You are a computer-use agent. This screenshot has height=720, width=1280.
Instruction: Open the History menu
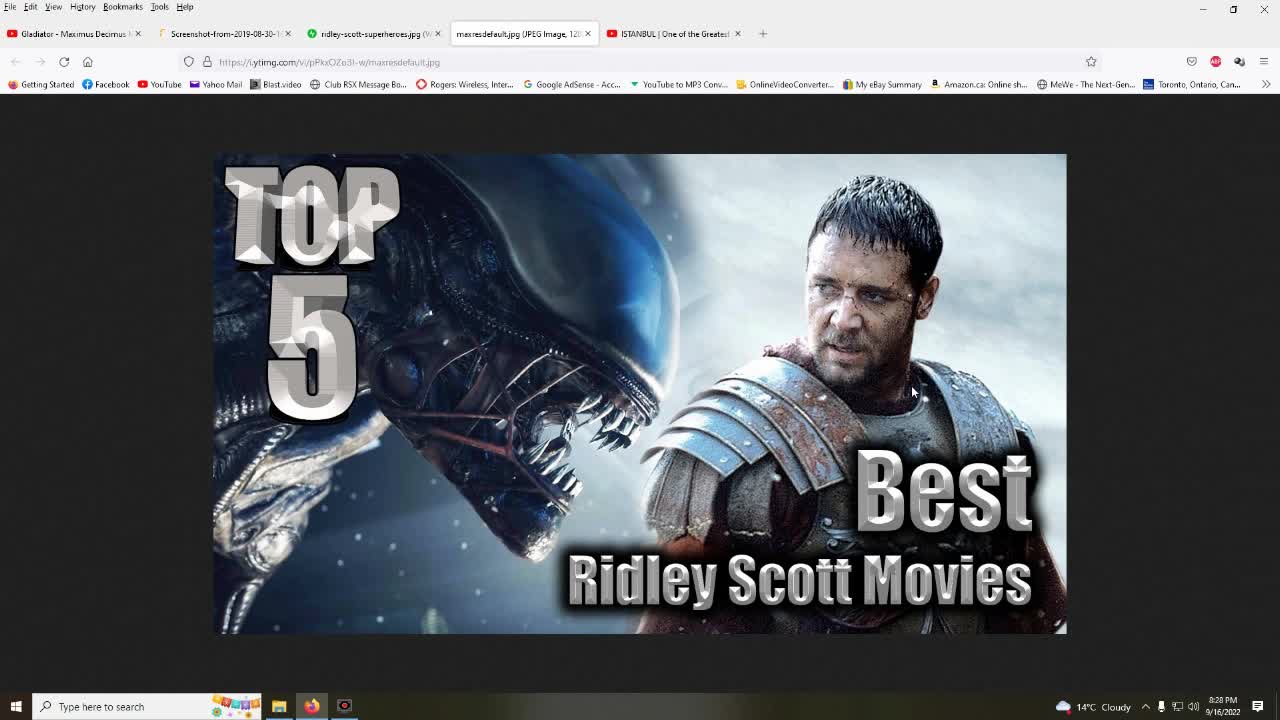tap(83, 7)
